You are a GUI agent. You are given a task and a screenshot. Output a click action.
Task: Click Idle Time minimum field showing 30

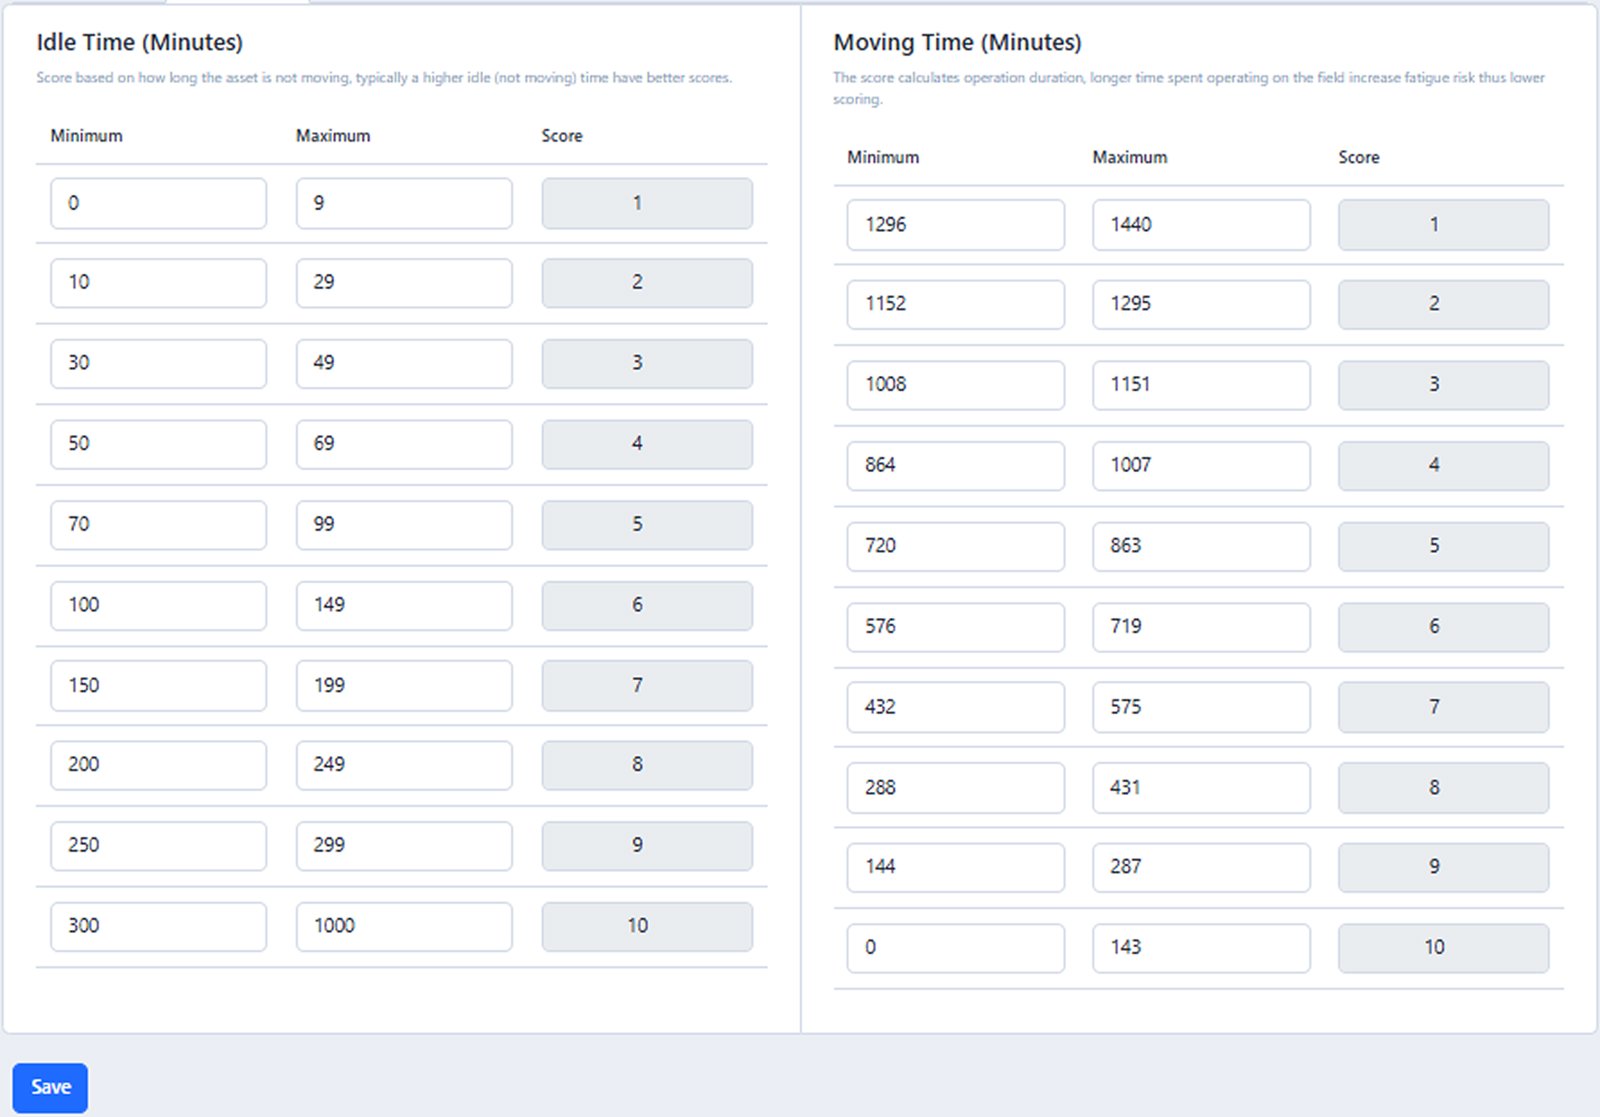158,363
